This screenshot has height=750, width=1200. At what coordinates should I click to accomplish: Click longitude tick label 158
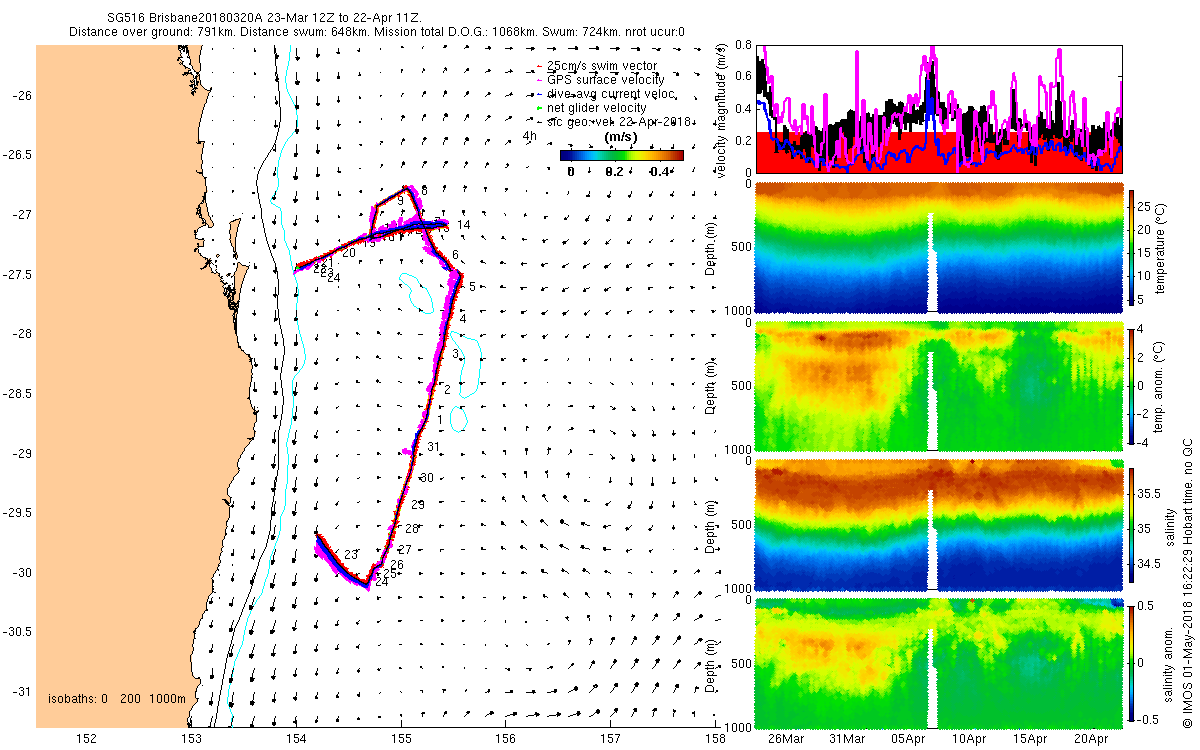[715, 738]
